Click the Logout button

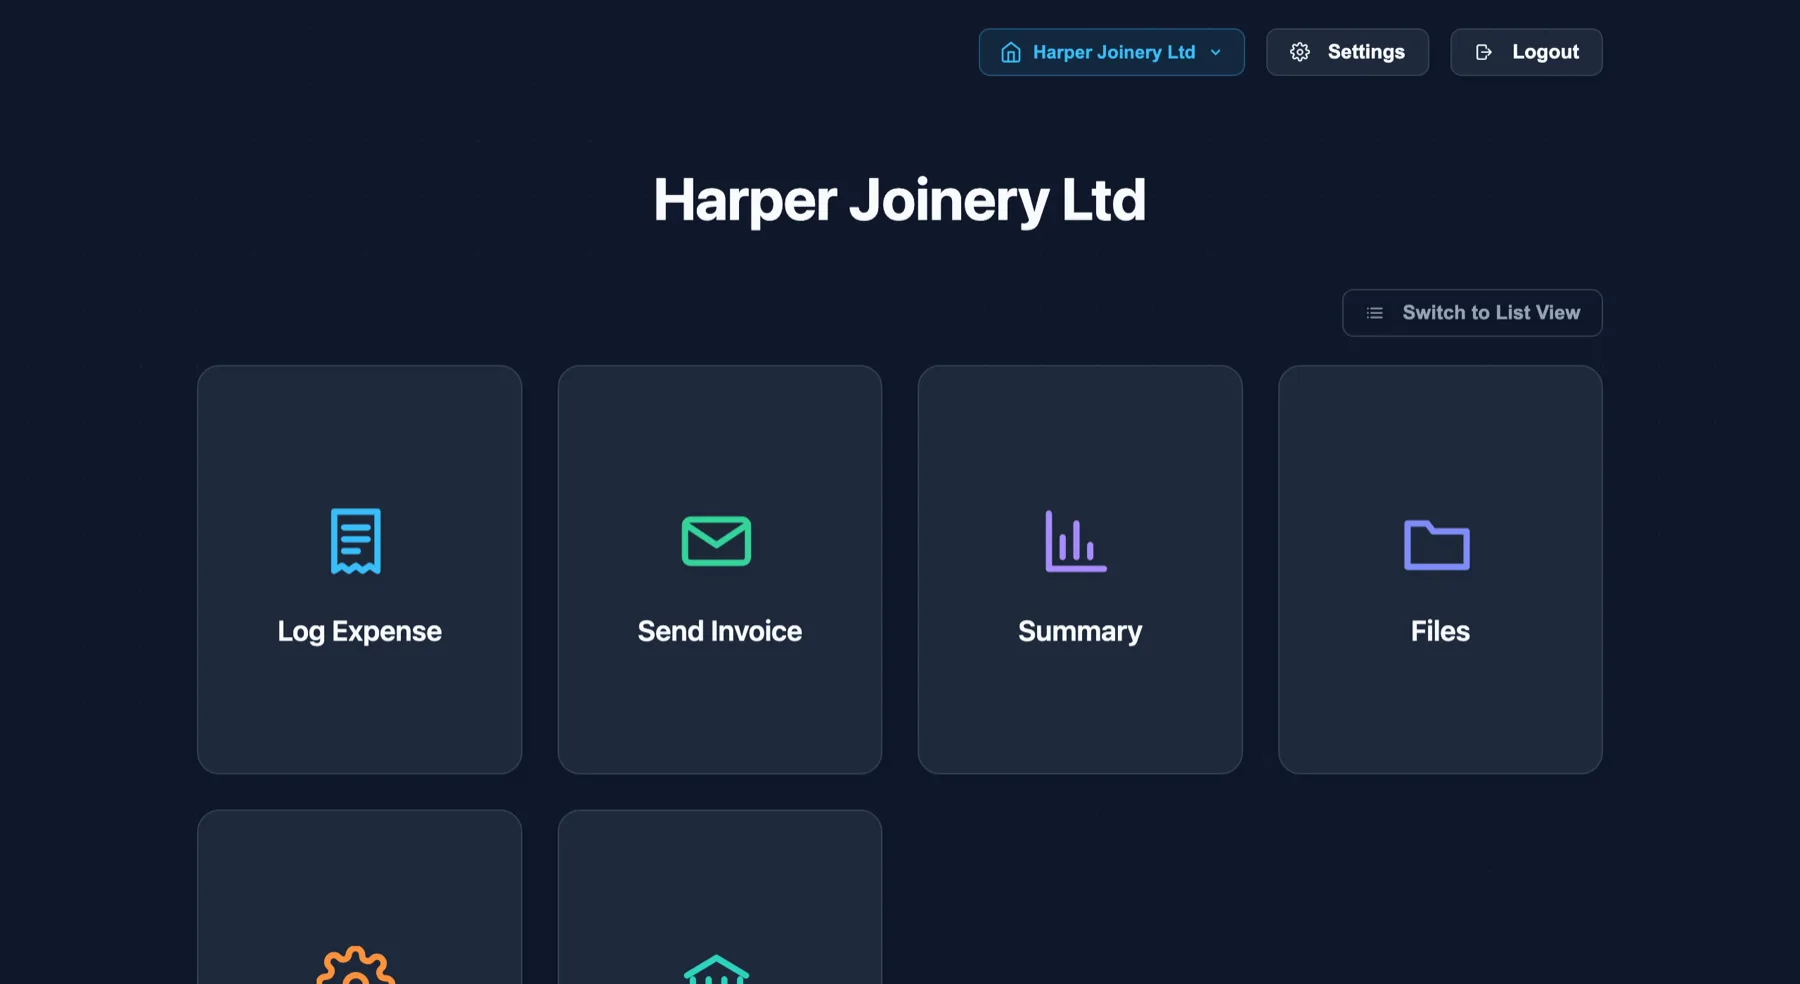coord(1526,52)
